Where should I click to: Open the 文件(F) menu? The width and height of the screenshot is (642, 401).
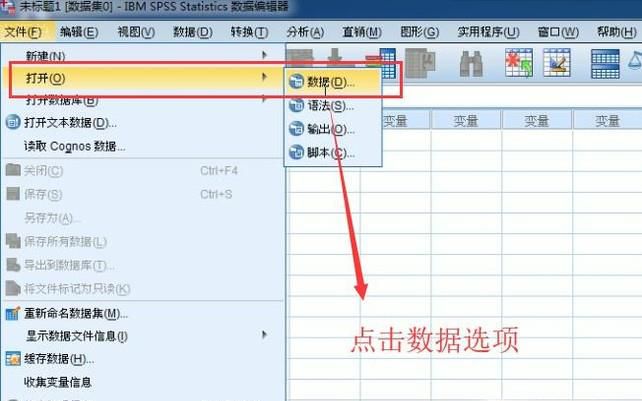pyautogui.click(x=23, y=32)
